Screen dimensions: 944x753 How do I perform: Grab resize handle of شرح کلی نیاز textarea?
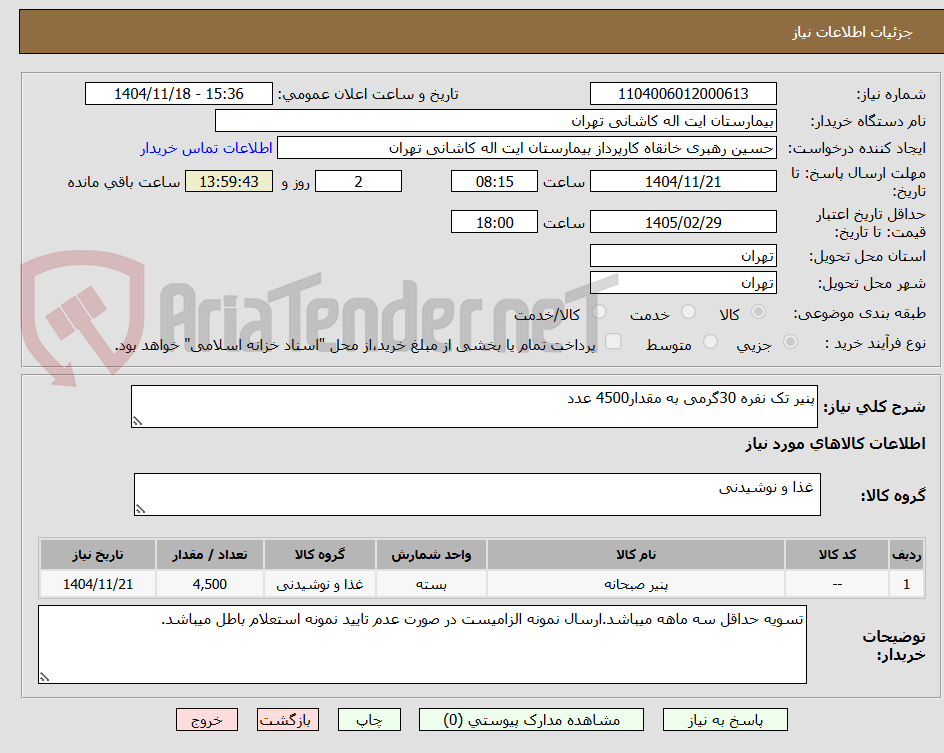coord(137,421)
